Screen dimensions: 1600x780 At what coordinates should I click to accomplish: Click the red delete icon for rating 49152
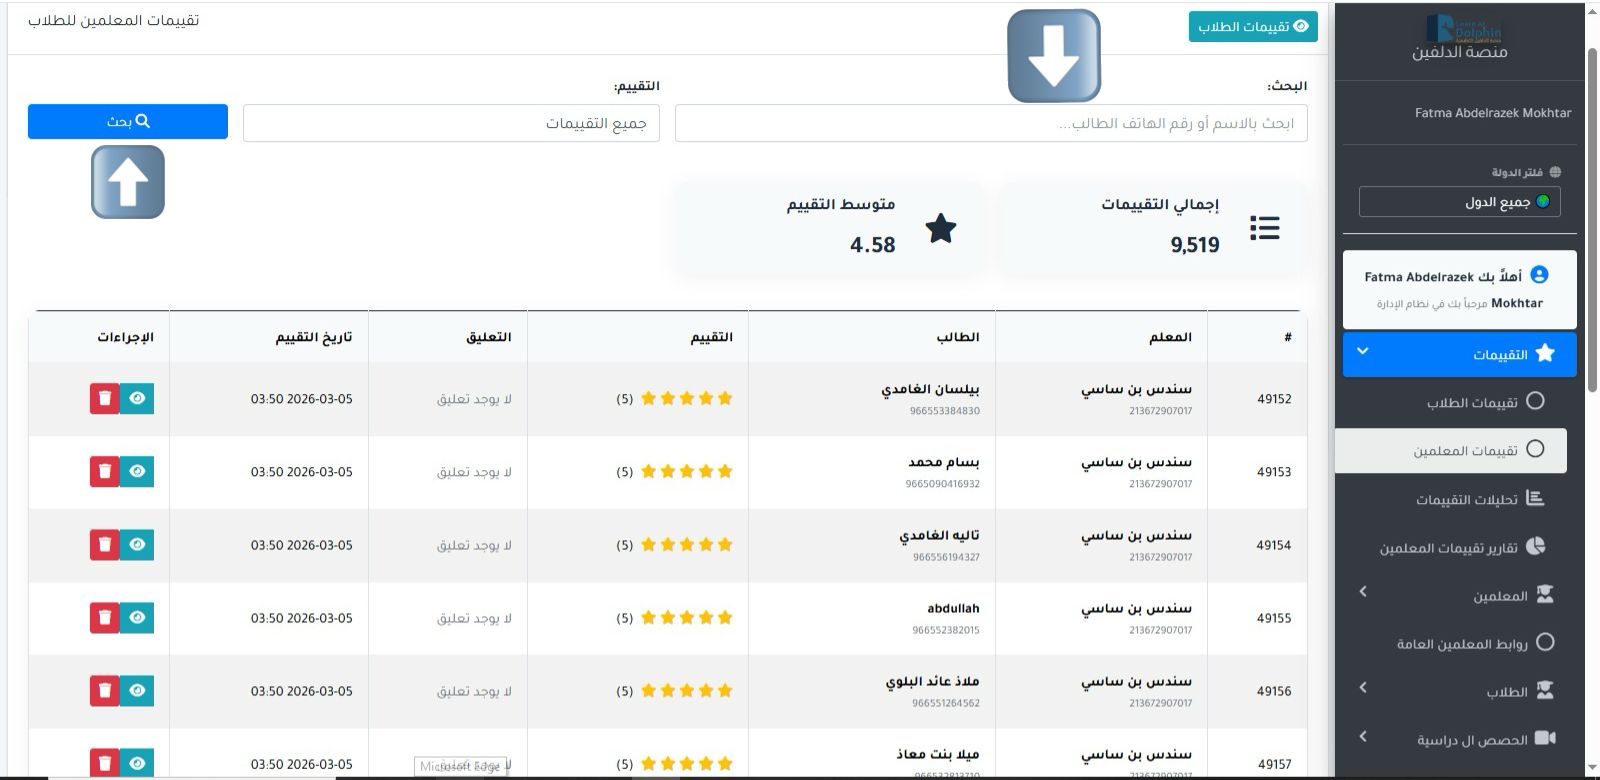(x=104, y=398)
